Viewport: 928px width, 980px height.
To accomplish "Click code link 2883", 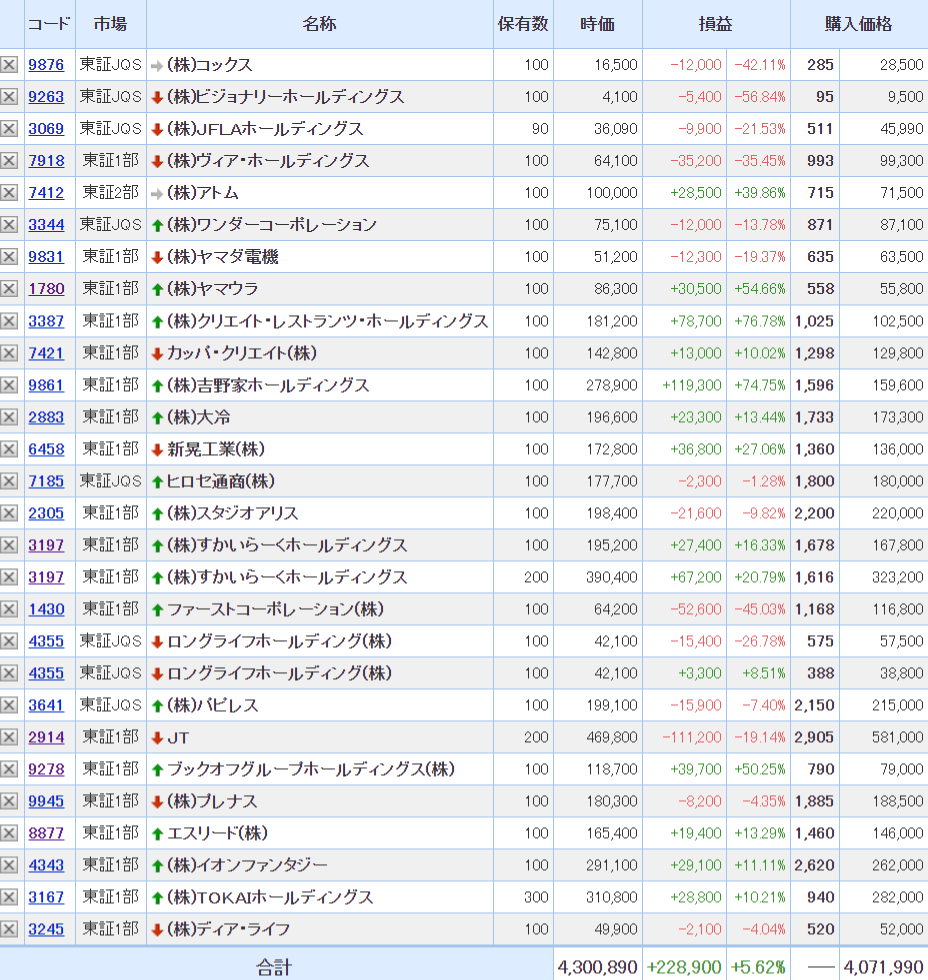I will (x=46, y=417).
